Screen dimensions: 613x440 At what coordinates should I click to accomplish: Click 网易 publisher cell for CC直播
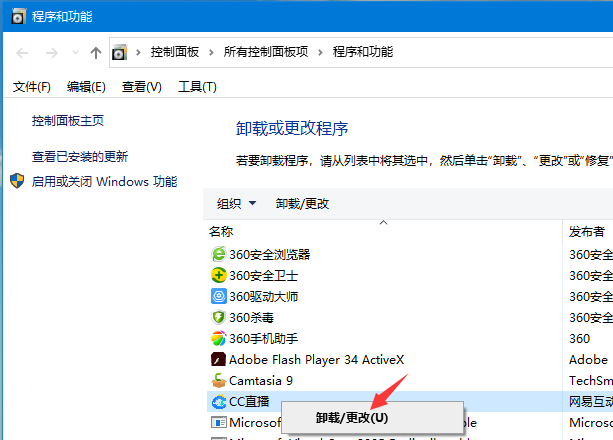coord(591,402)
